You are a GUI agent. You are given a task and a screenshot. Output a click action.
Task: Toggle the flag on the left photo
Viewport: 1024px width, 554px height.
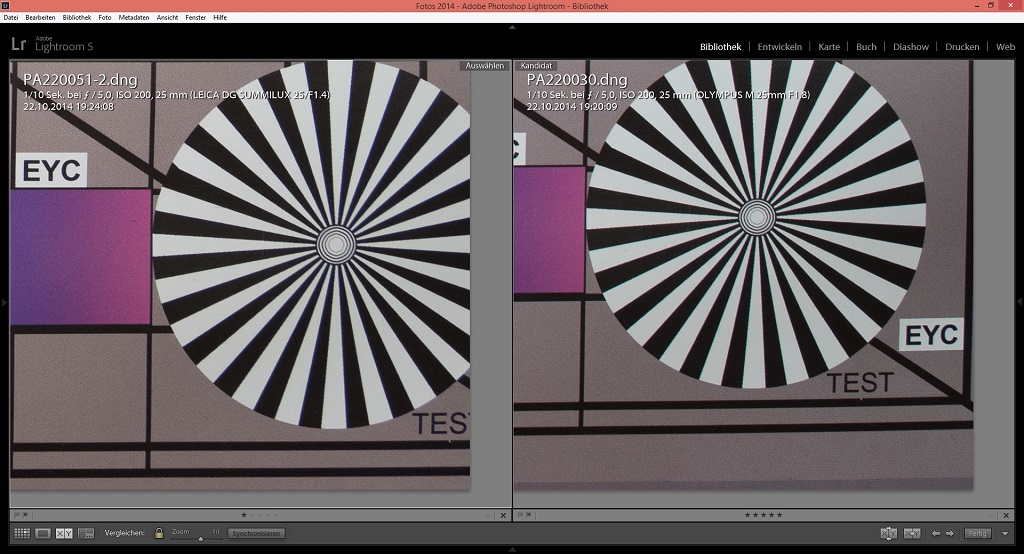coord(17,515)
